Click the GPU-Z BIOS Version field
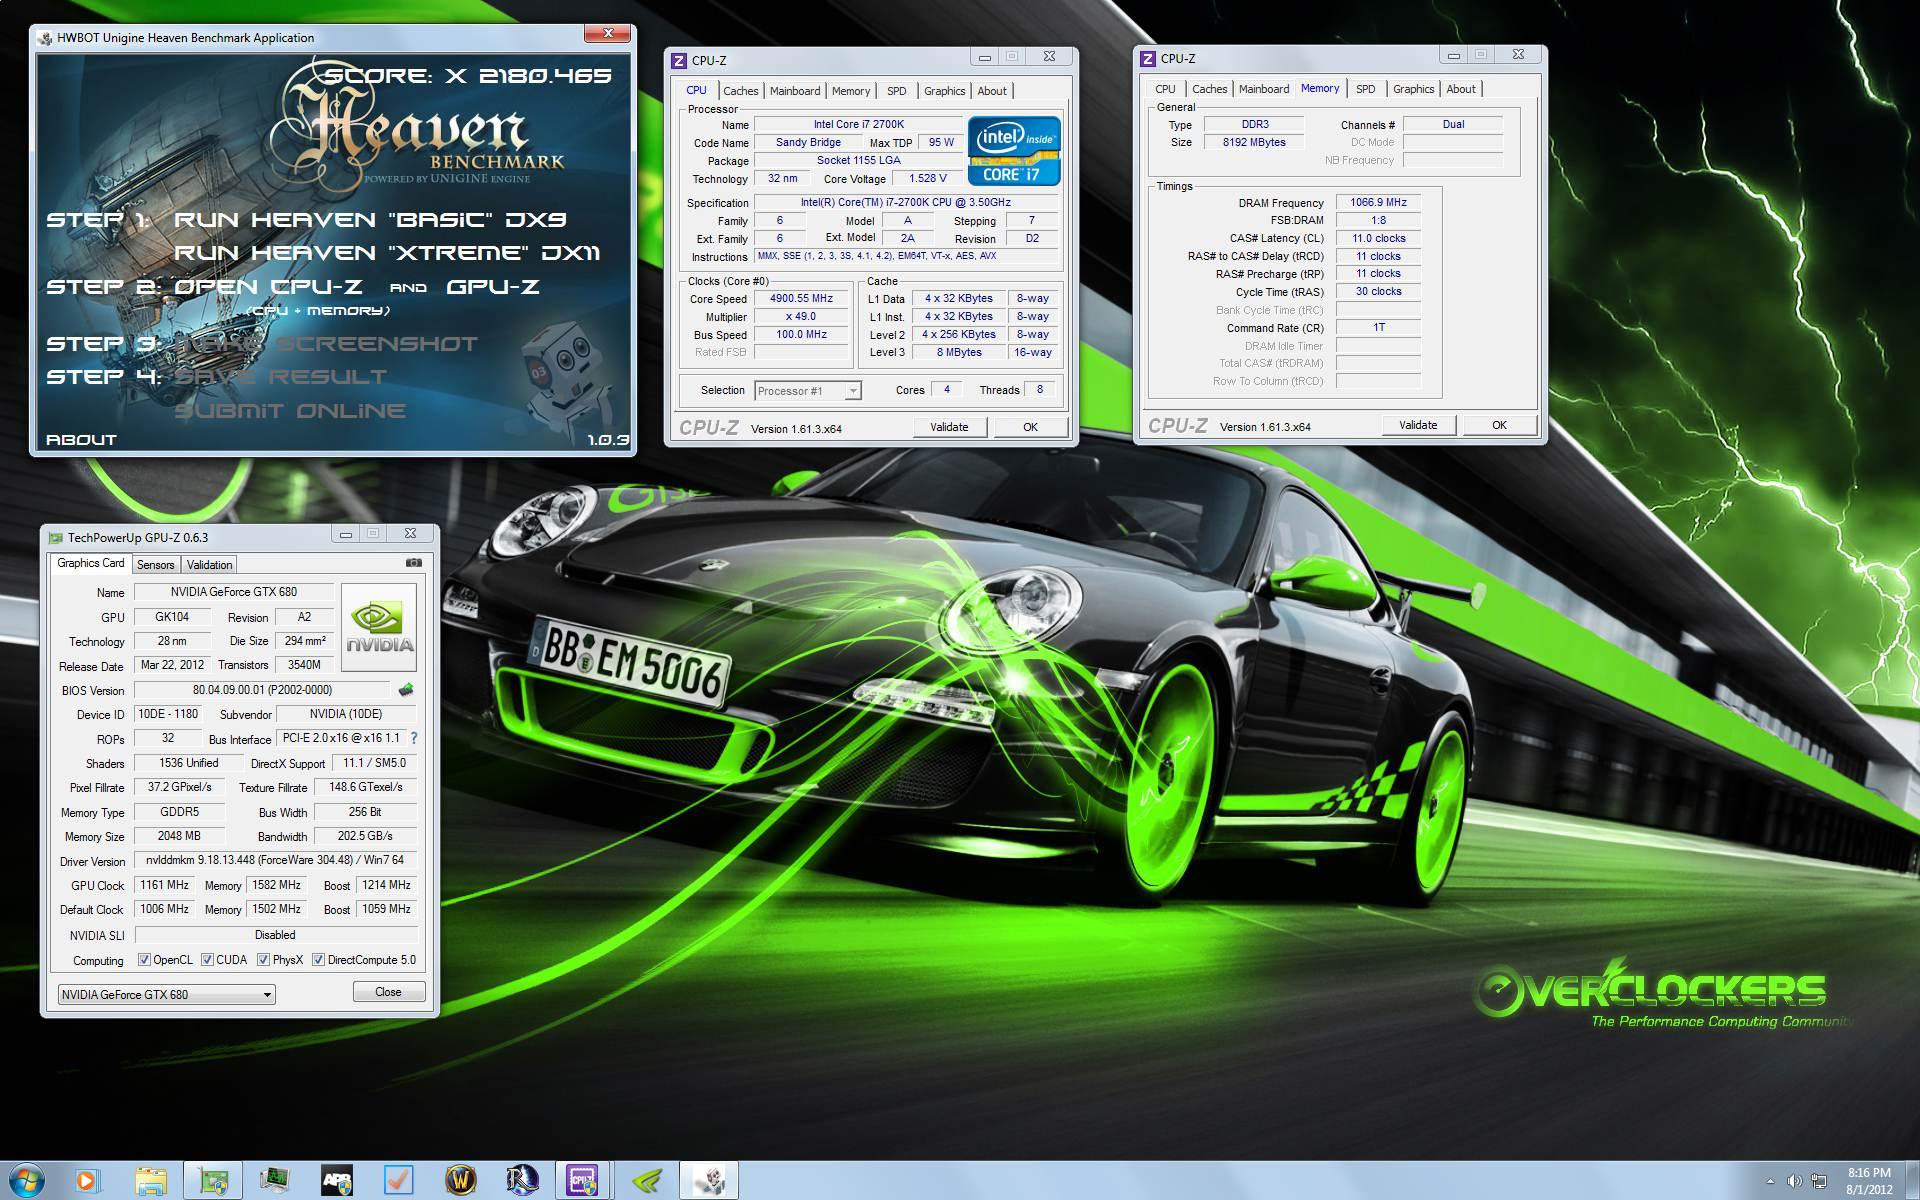1920x1200 pixels. [x=262, y=690]
